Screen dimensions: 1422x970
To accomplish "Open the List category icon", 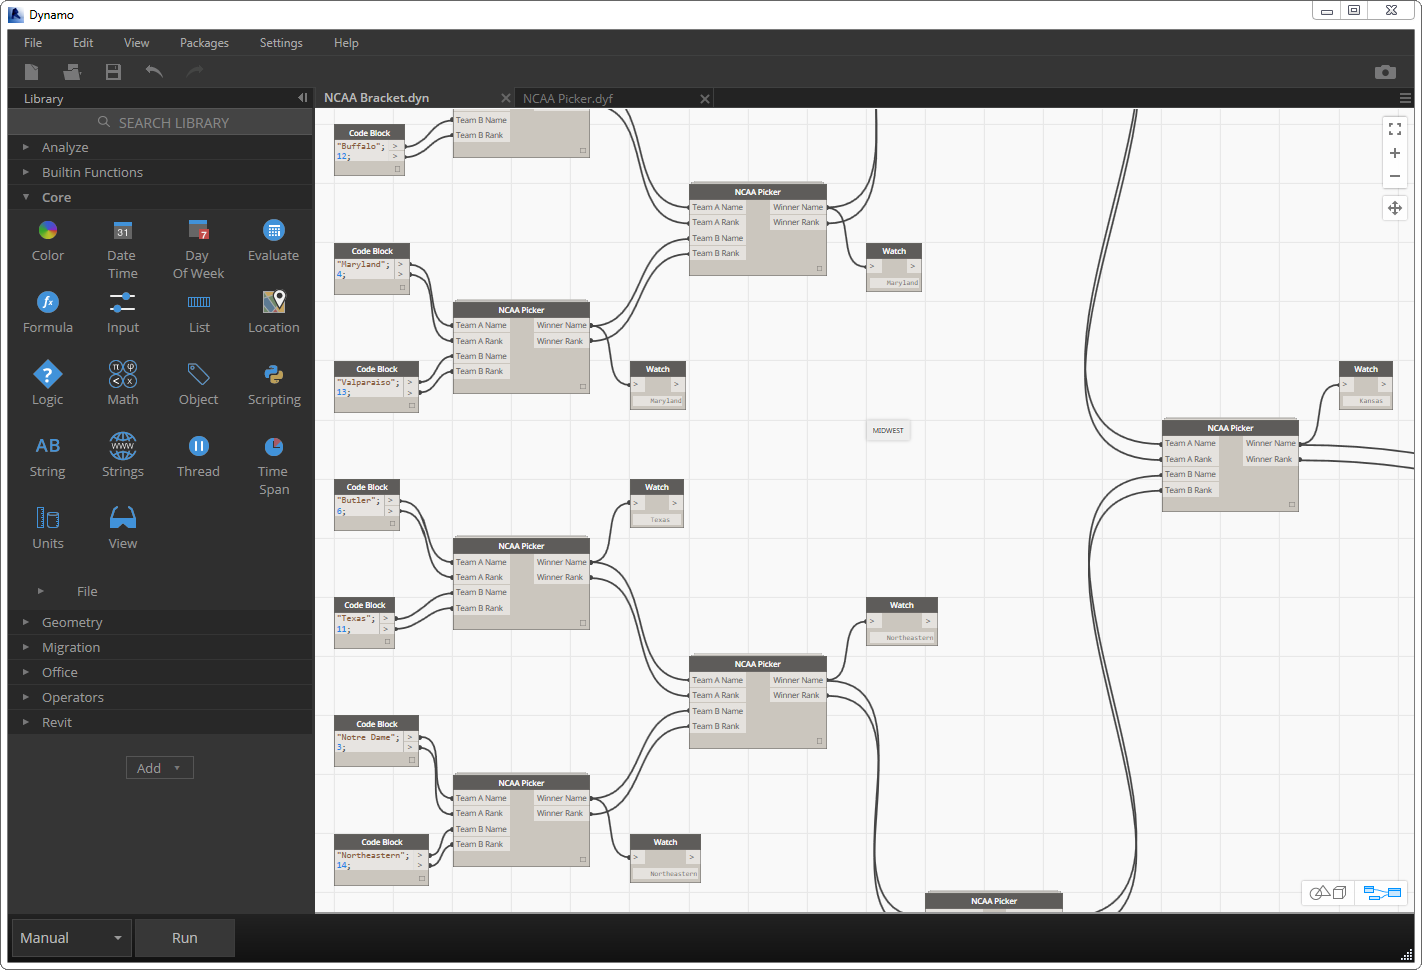I will (x=199, y=302).
